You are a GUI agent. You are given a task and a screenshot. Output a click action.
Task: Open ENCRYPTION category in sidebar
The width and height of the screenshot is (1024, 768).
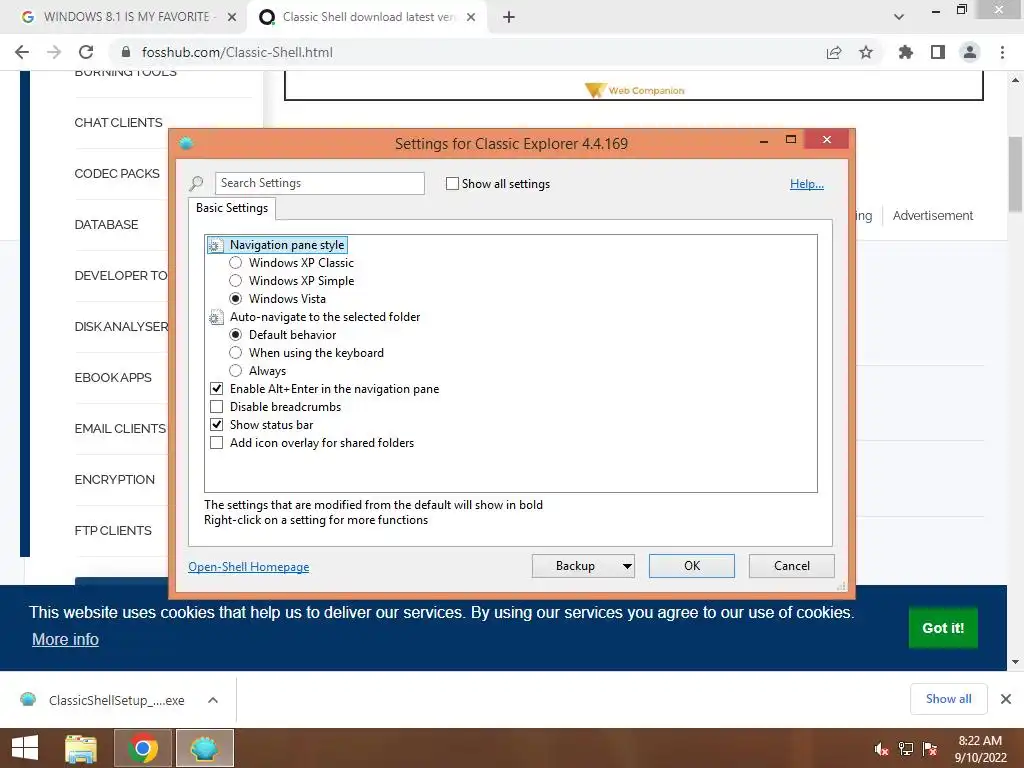(x=115, y=479)
